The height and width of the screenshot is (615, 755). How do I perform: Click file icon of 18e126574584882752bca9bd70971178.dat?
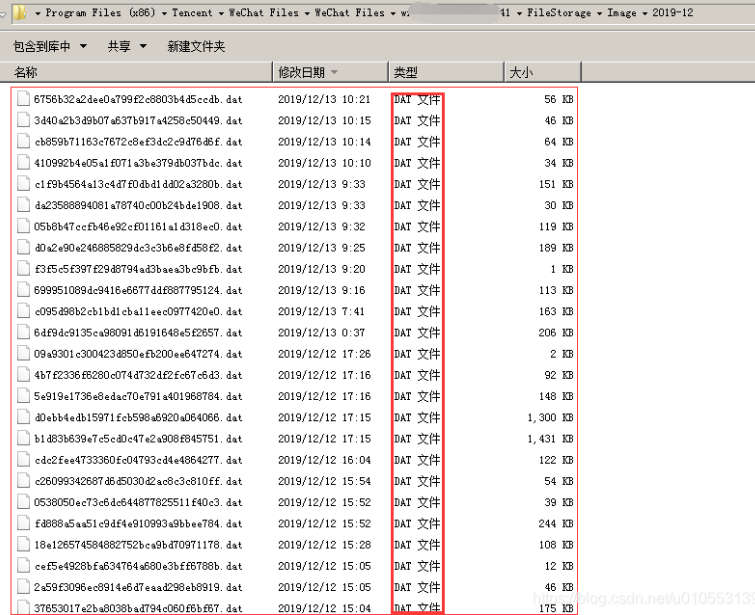[23, 544]
